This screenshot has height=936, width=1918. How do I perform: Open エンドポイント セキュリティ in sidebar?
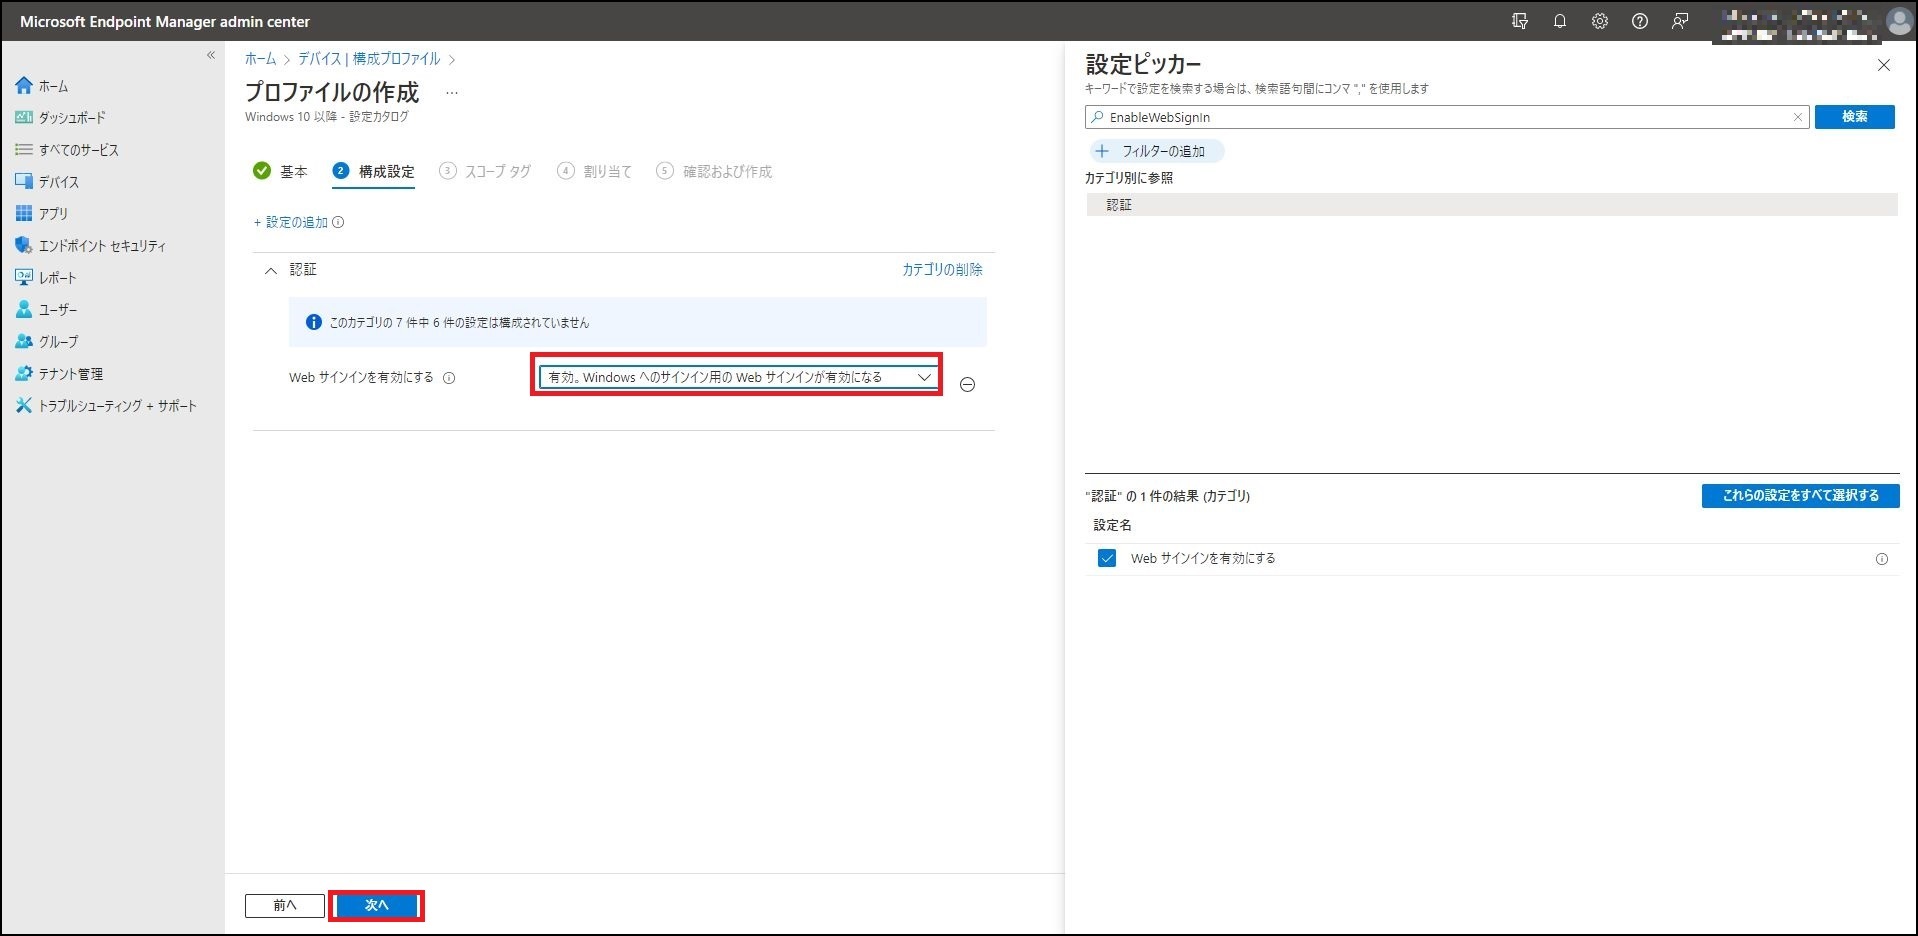[91, 246]
